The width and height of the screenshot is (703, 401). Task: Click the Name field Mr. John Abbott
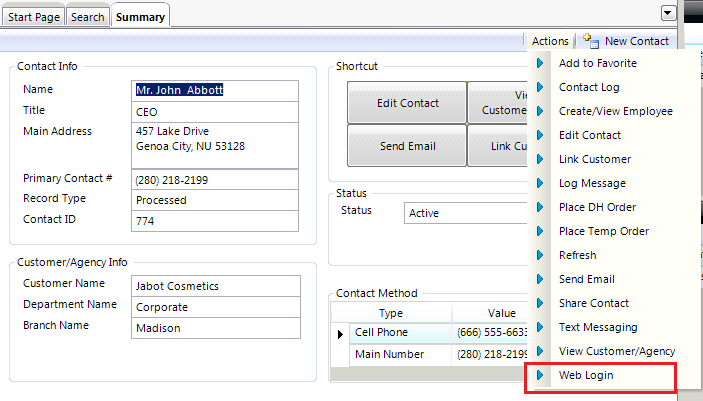pyautogui.click(x=215, y=91)
